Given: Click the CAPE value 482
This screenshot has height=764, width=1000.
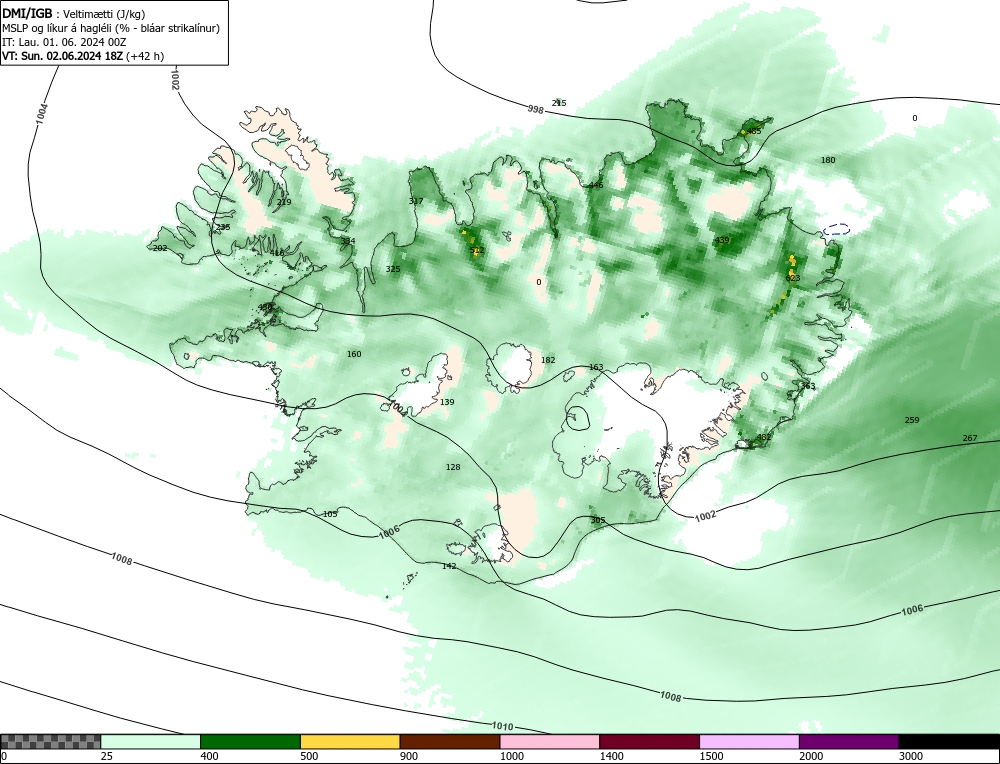Looking at the screenshot, I should point(763,437).
